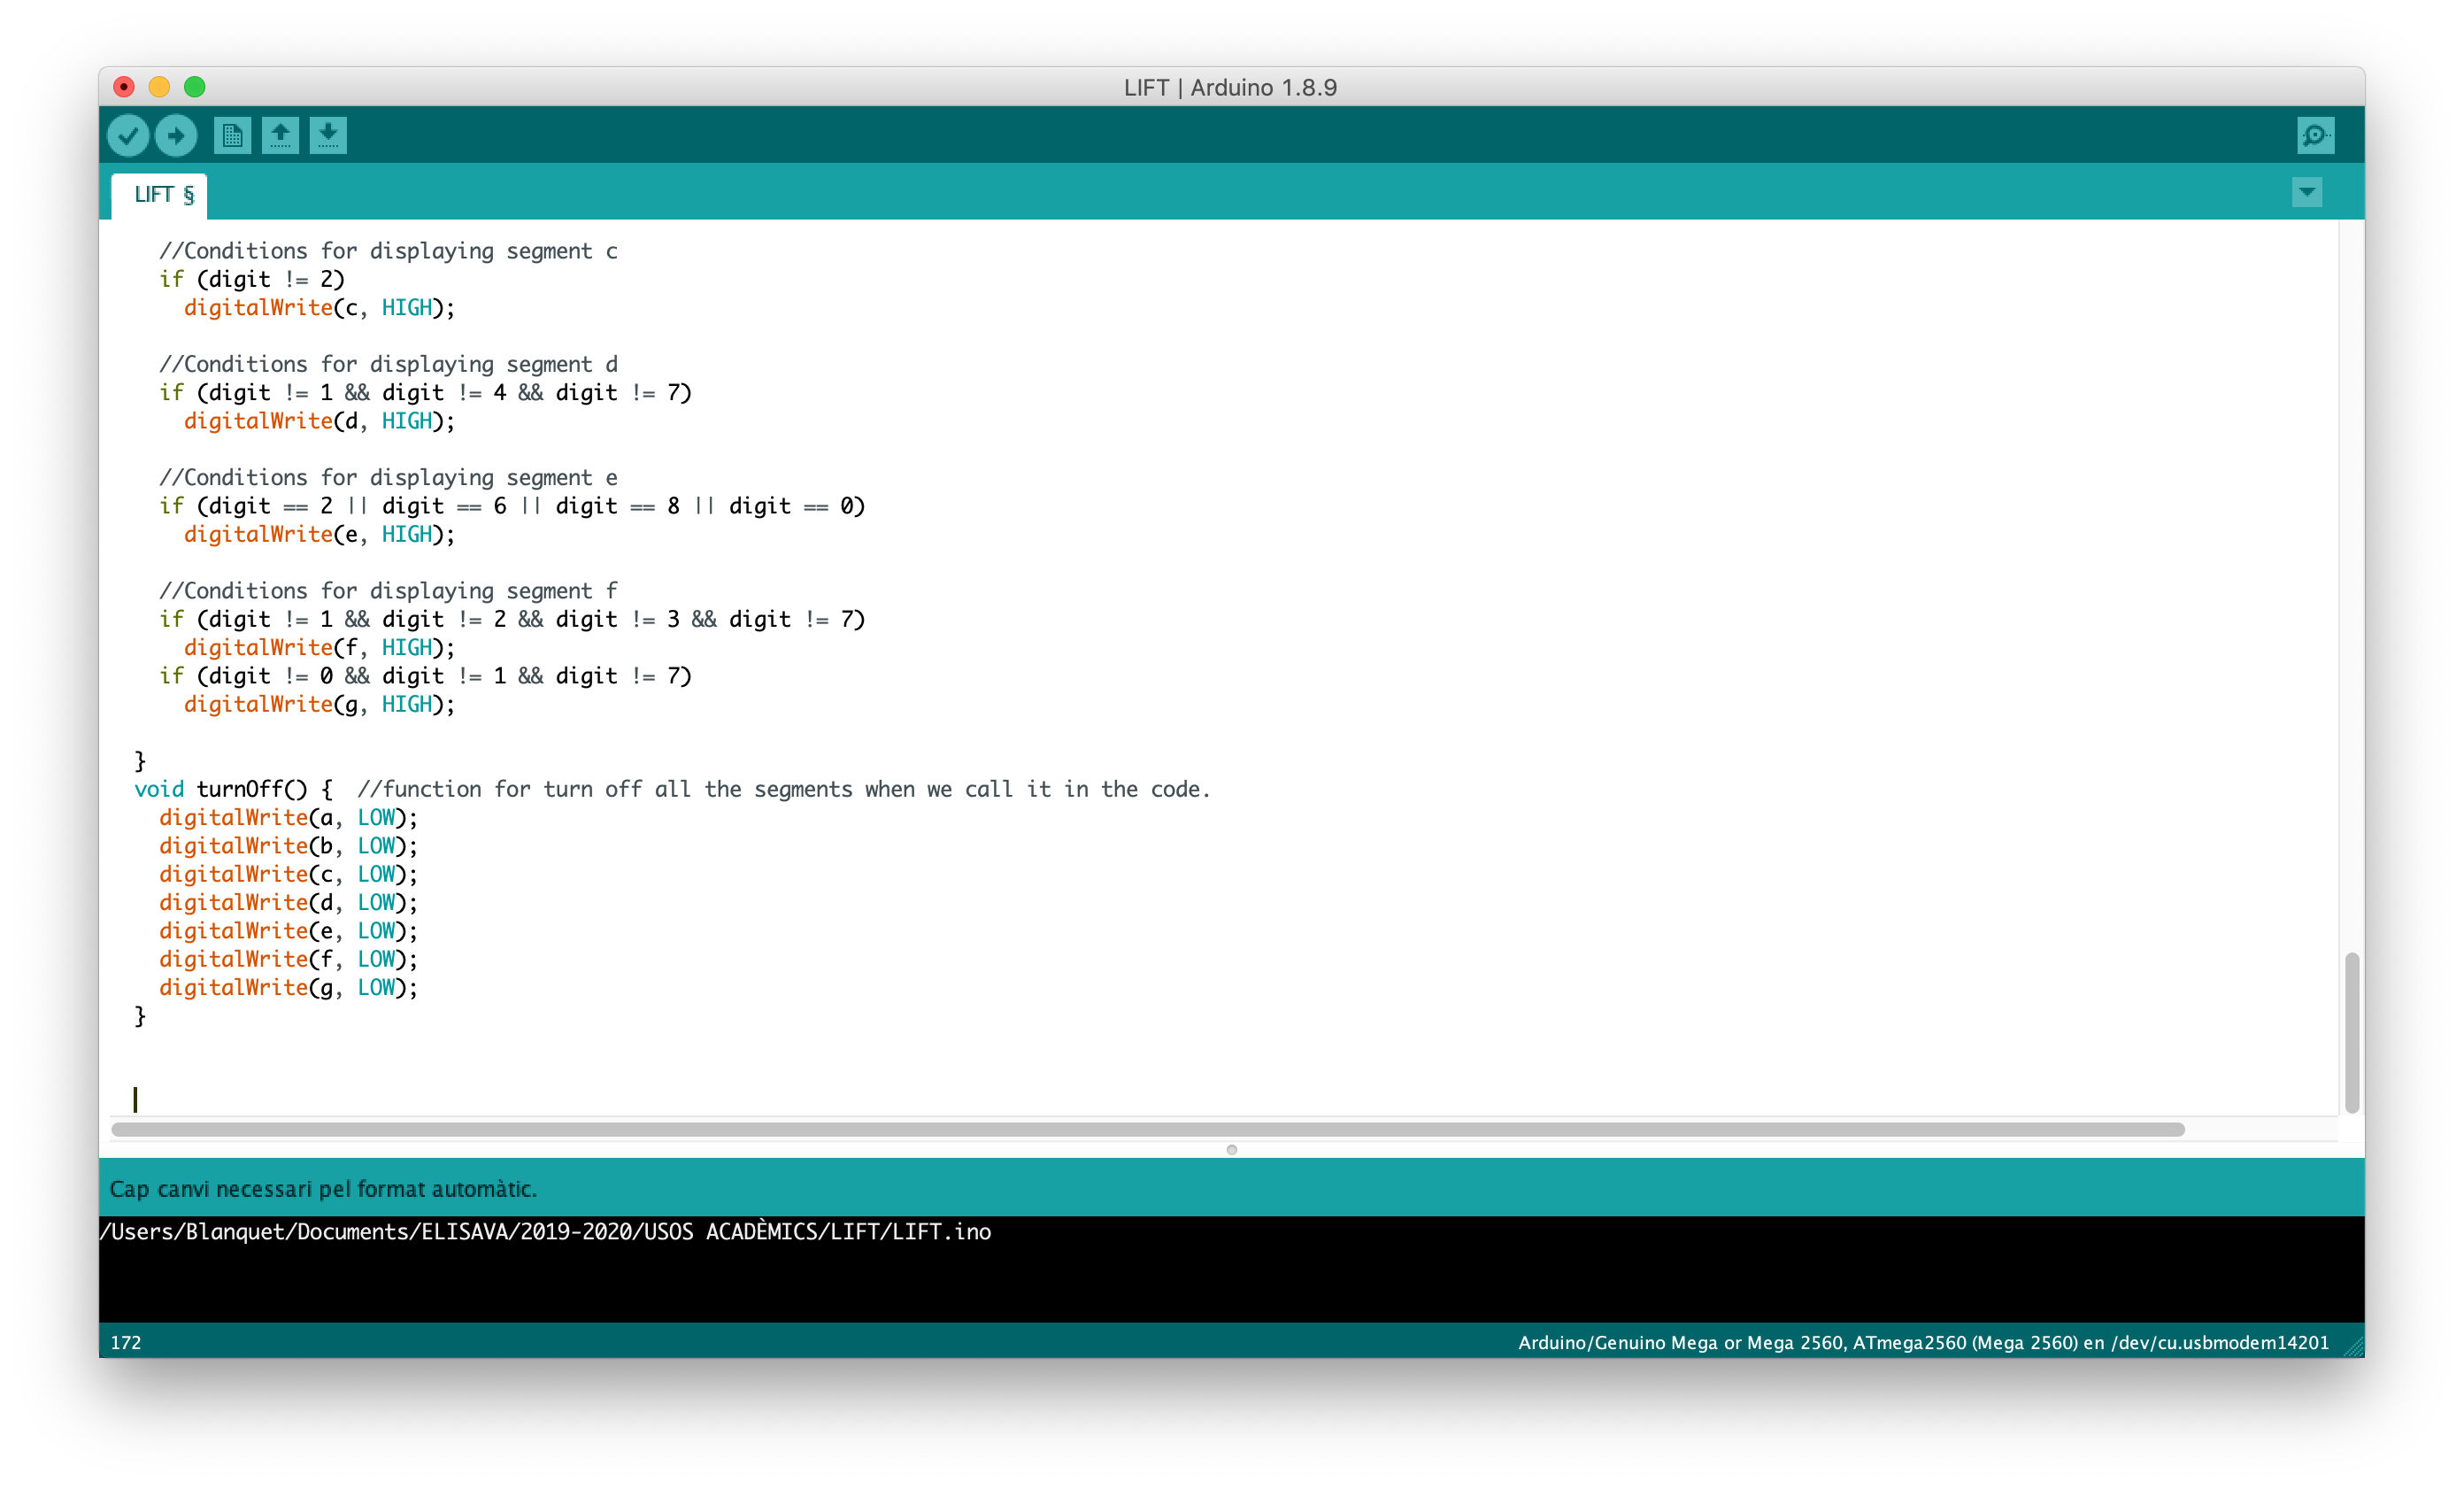This screenshot has width=2464, height=1489.
Task: Click 'digitalWrite(a, LOW);' line
Action: (288, 817)
